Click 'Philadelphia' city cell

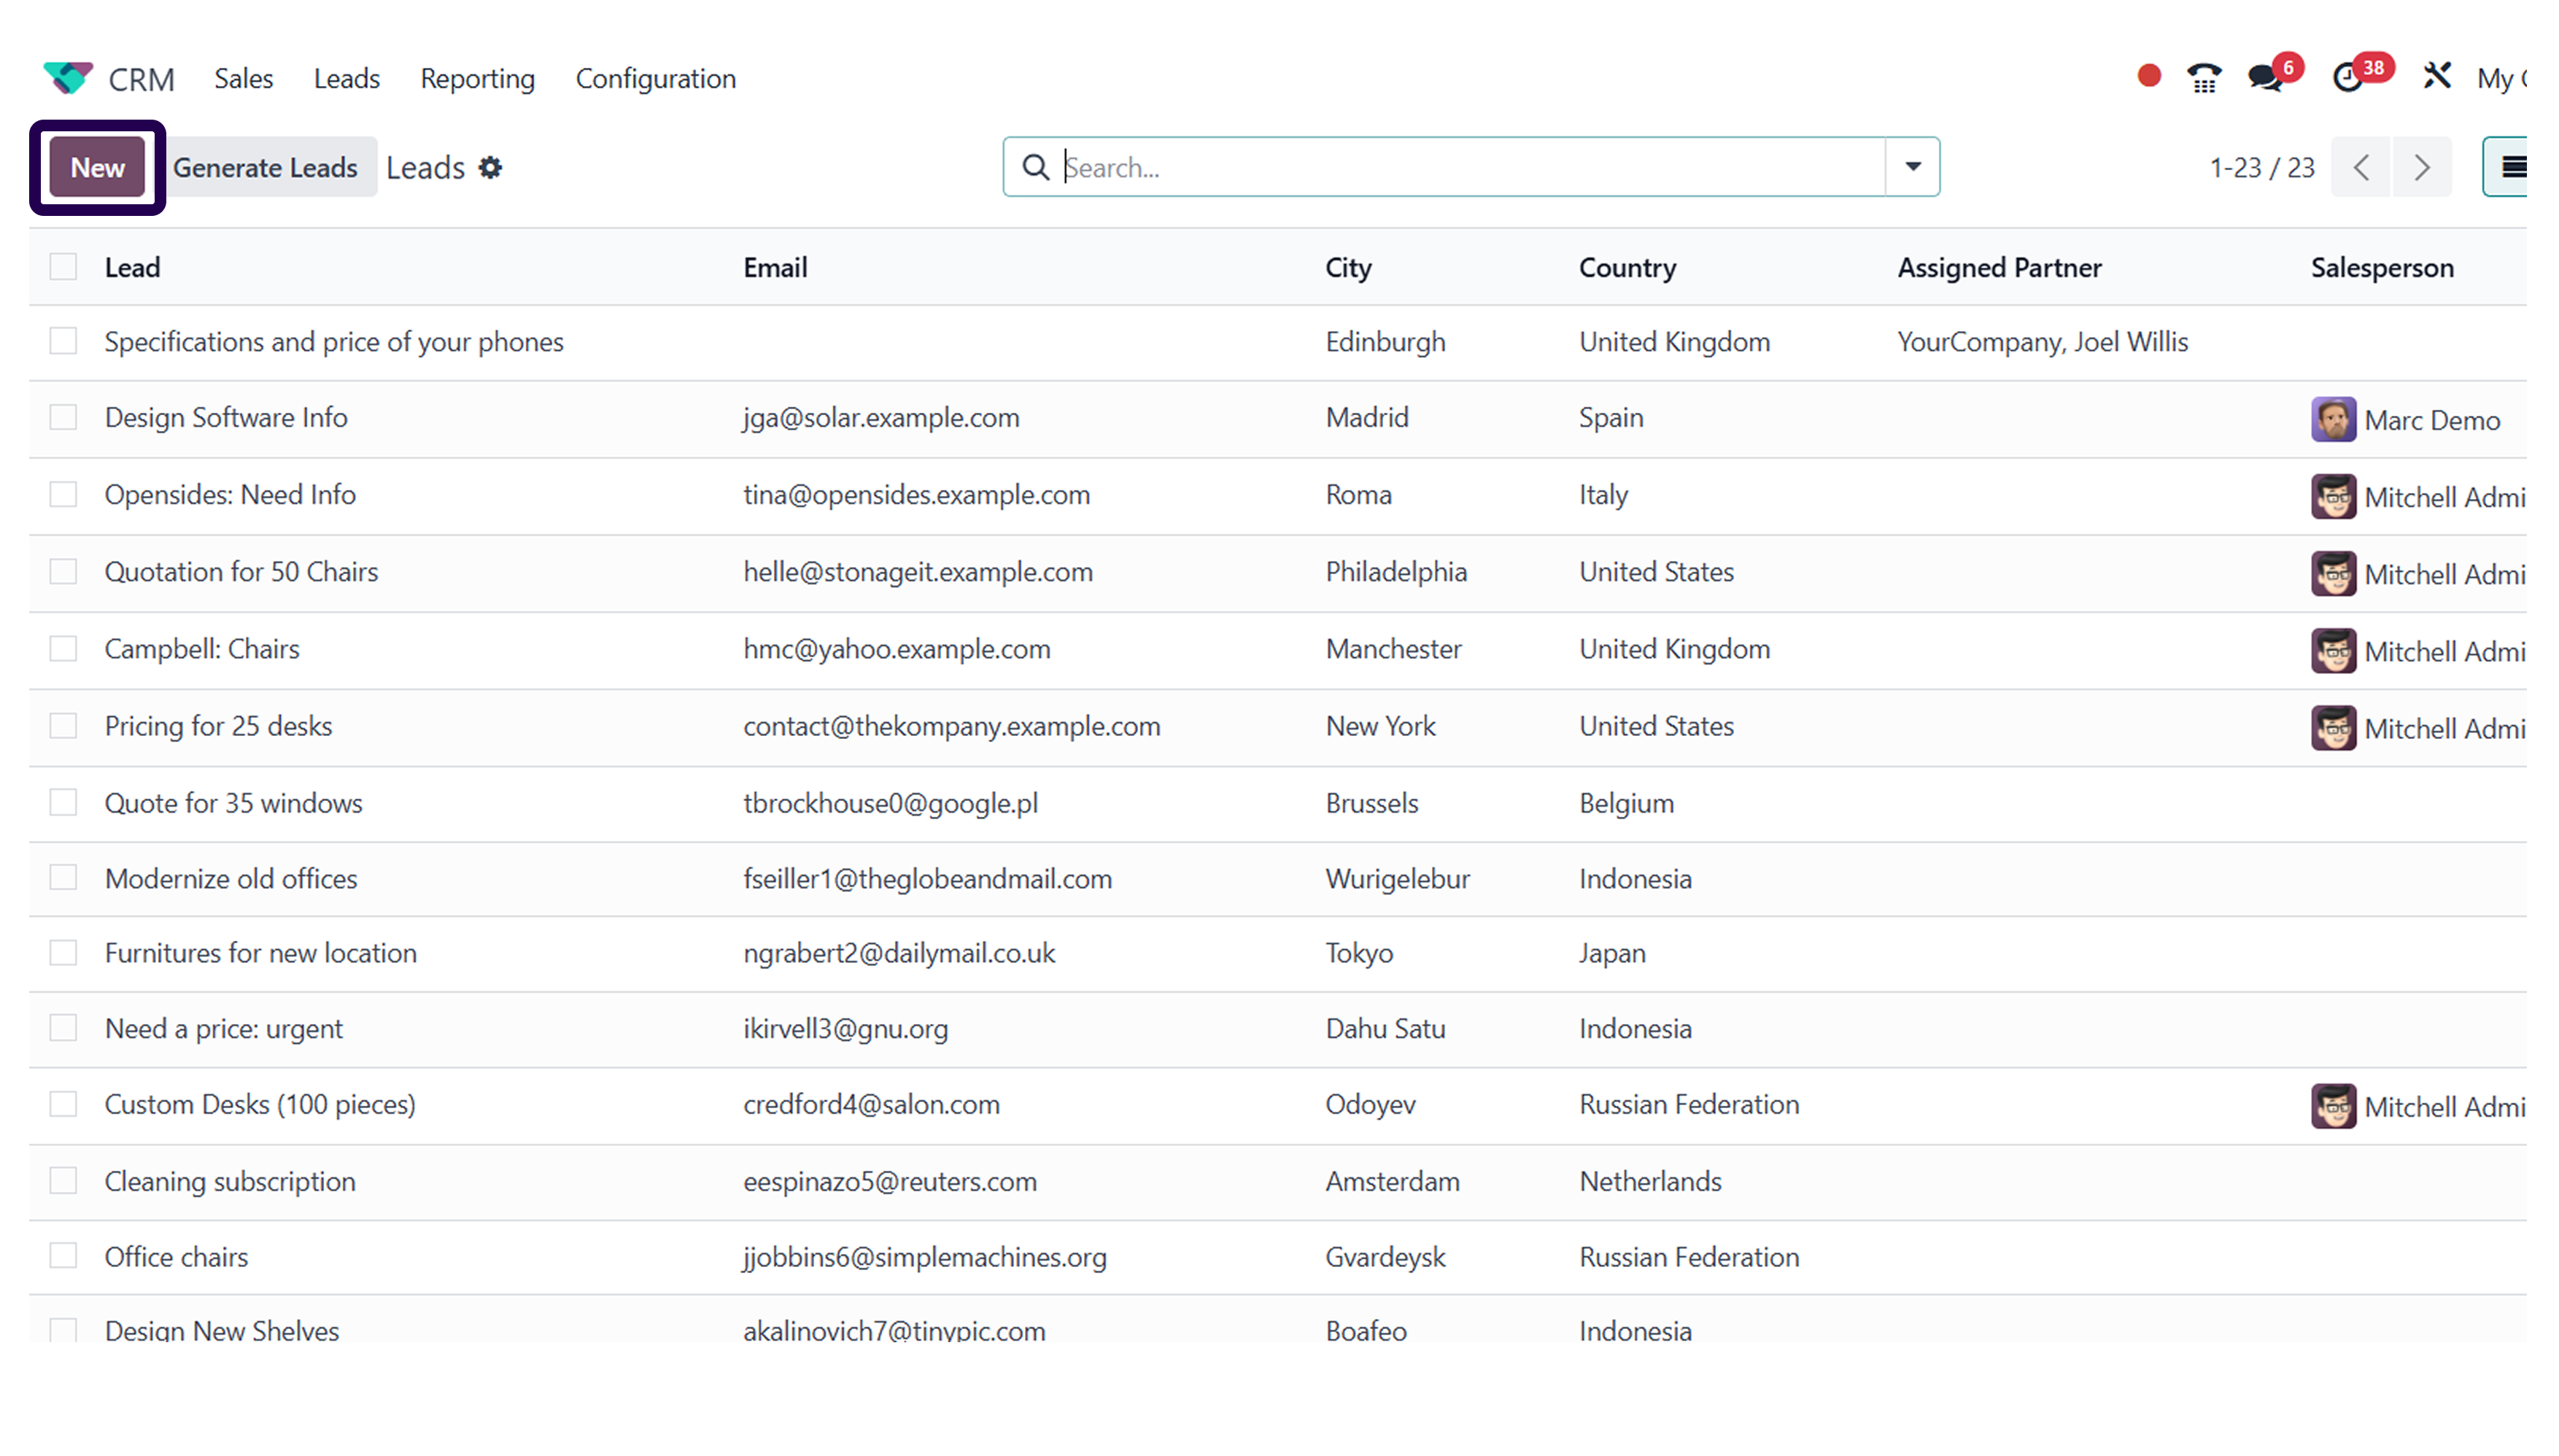click(1396, 571)
